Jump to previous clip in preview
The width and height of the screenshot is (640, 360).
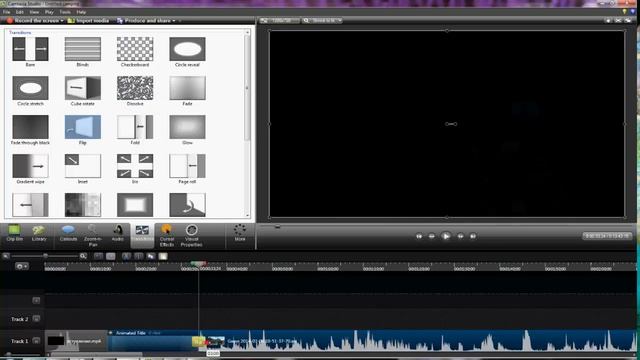tap(419, 236)
